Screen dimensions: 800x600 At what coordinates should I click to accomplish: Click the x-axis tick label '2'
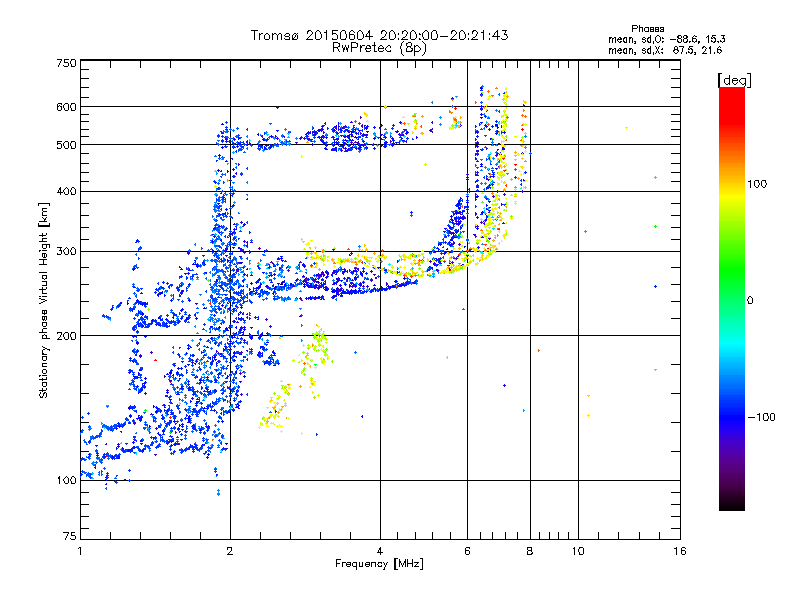(x=230, y=551)
